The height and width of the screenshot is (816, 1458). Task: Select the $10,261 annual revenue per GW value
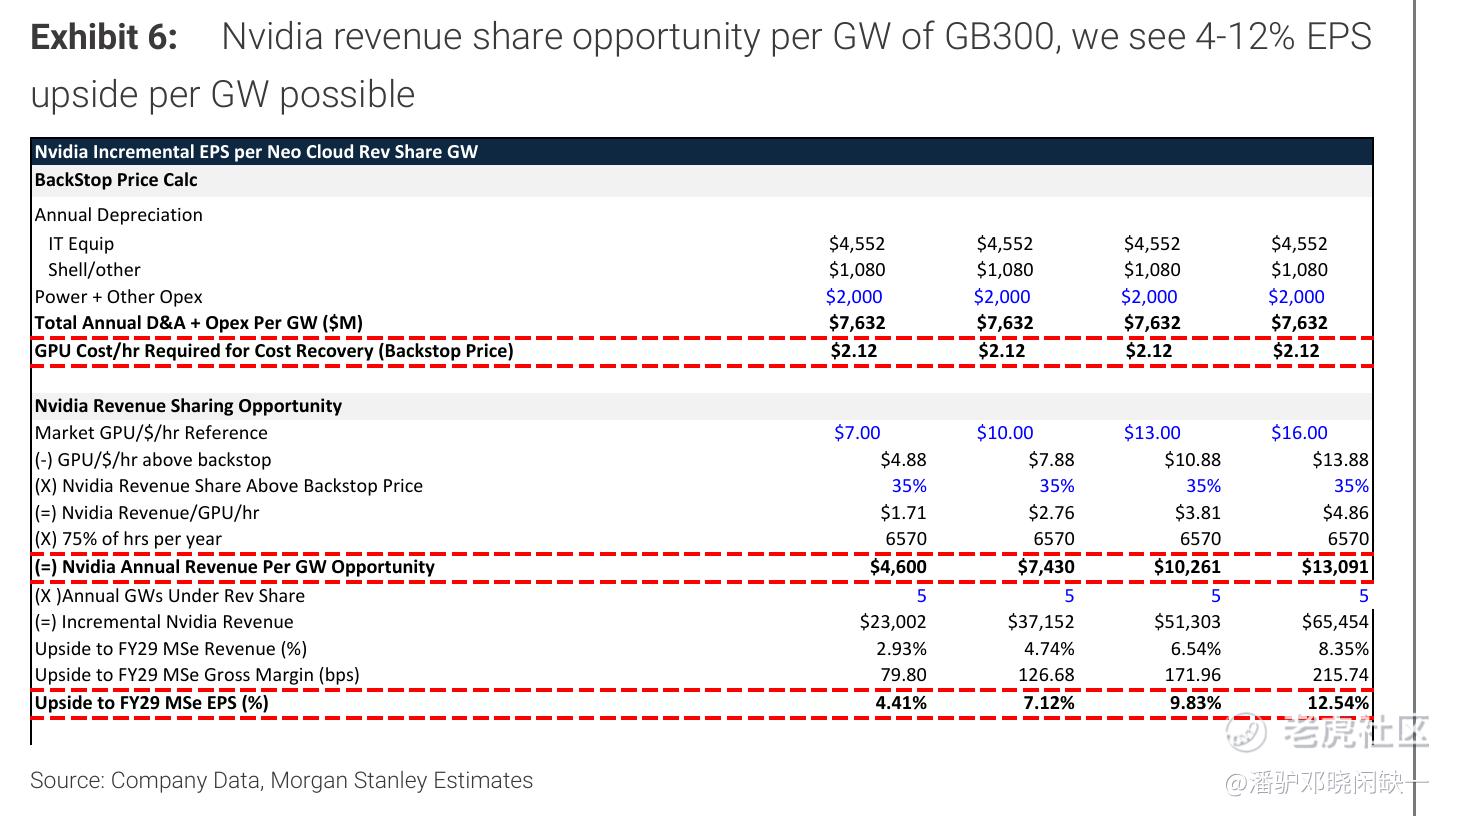pos(1188,567)
